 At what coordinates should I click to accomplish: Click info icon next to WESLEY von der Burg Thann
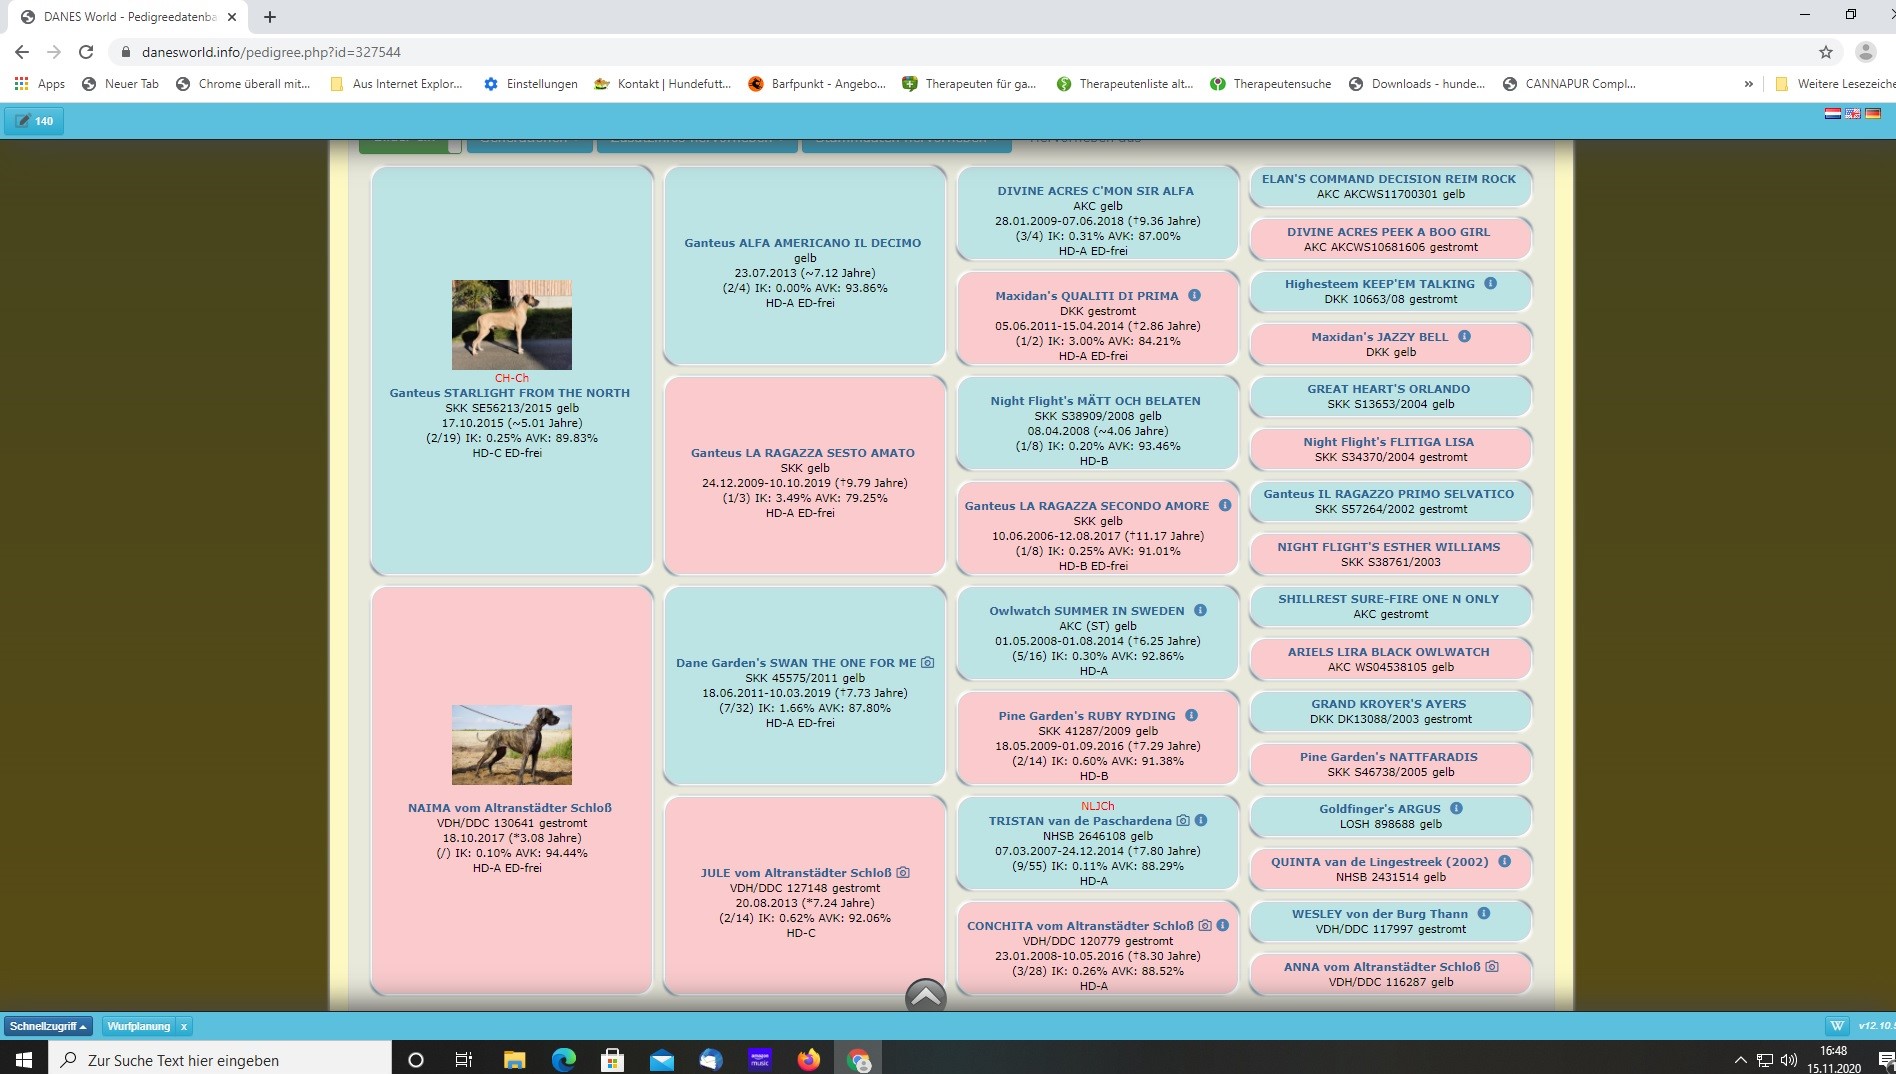tap(1484, 913)
